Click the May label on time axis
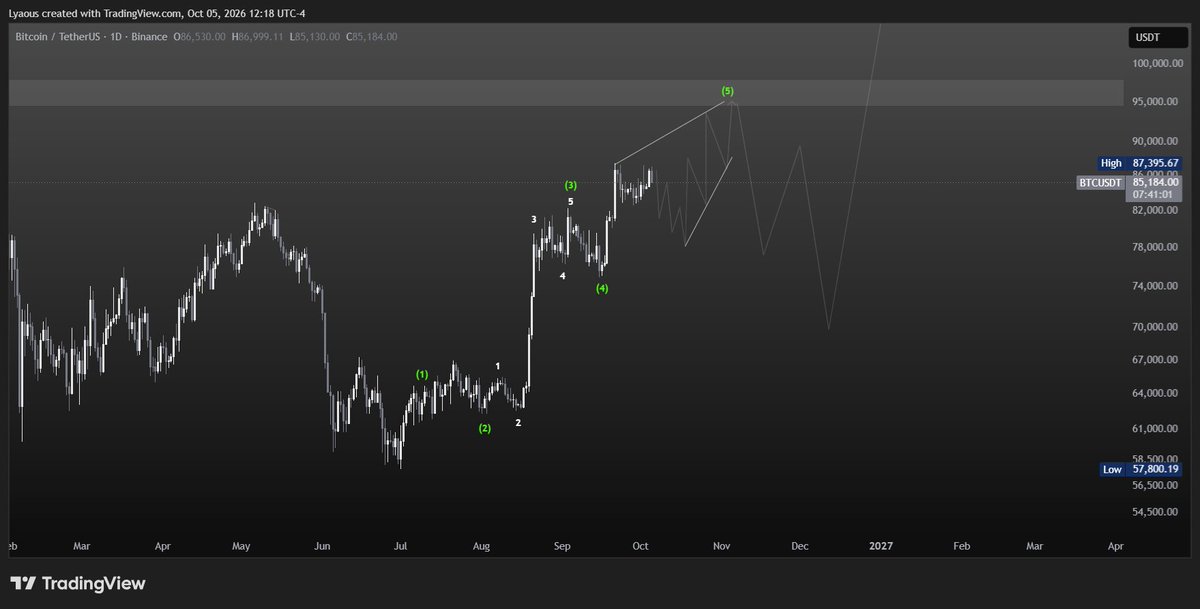The image size is (1200, 609). coord(241,547)
